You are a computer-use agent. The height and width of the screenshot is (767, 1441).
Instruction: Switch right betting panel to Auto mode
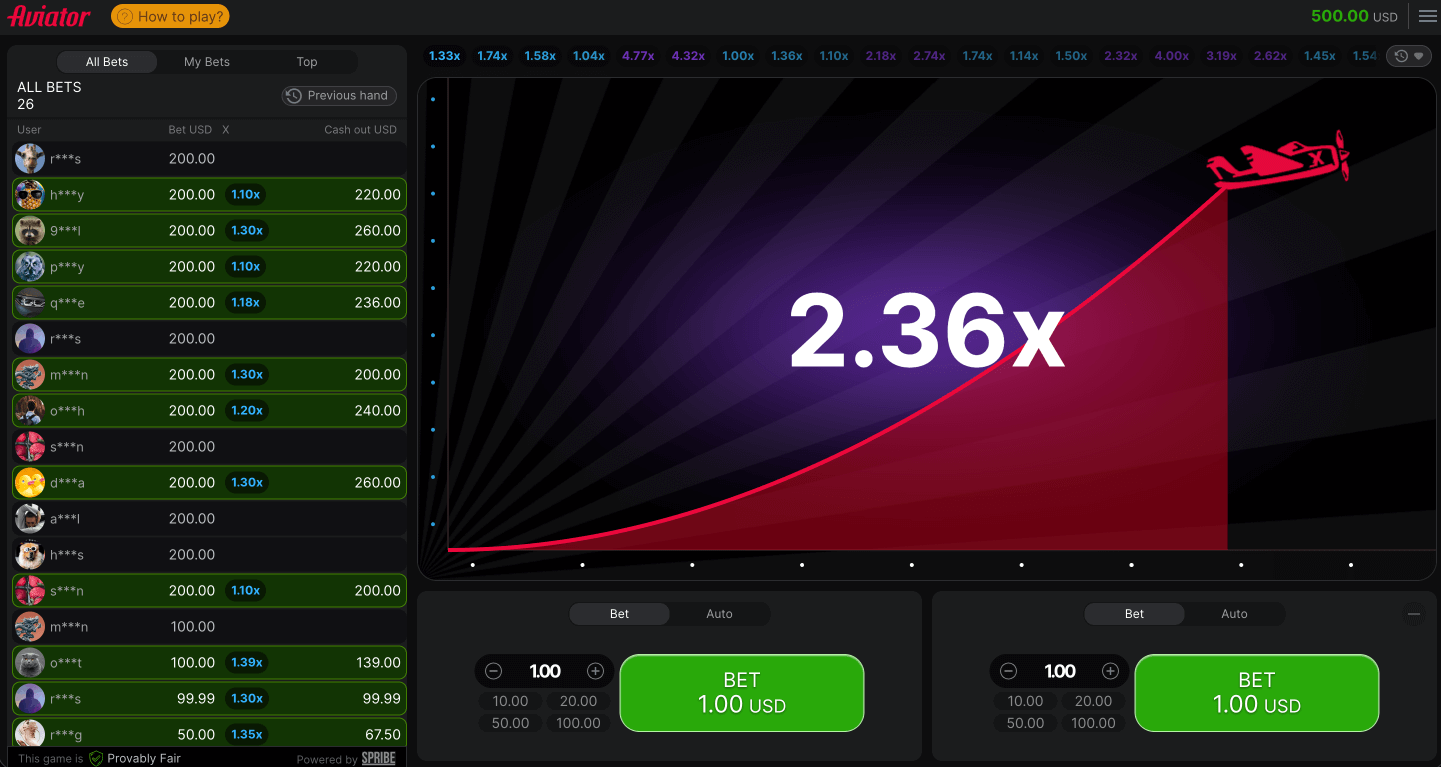pyautogui.click(x=1234, y=614)
